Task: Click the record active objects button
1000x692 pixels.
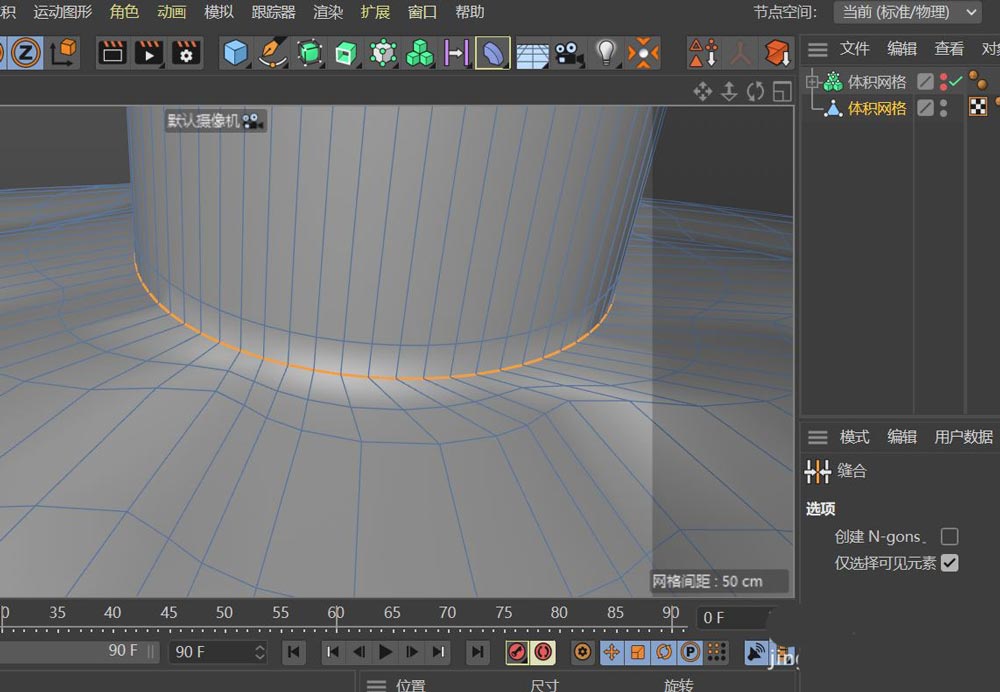Action: point(517,652)
